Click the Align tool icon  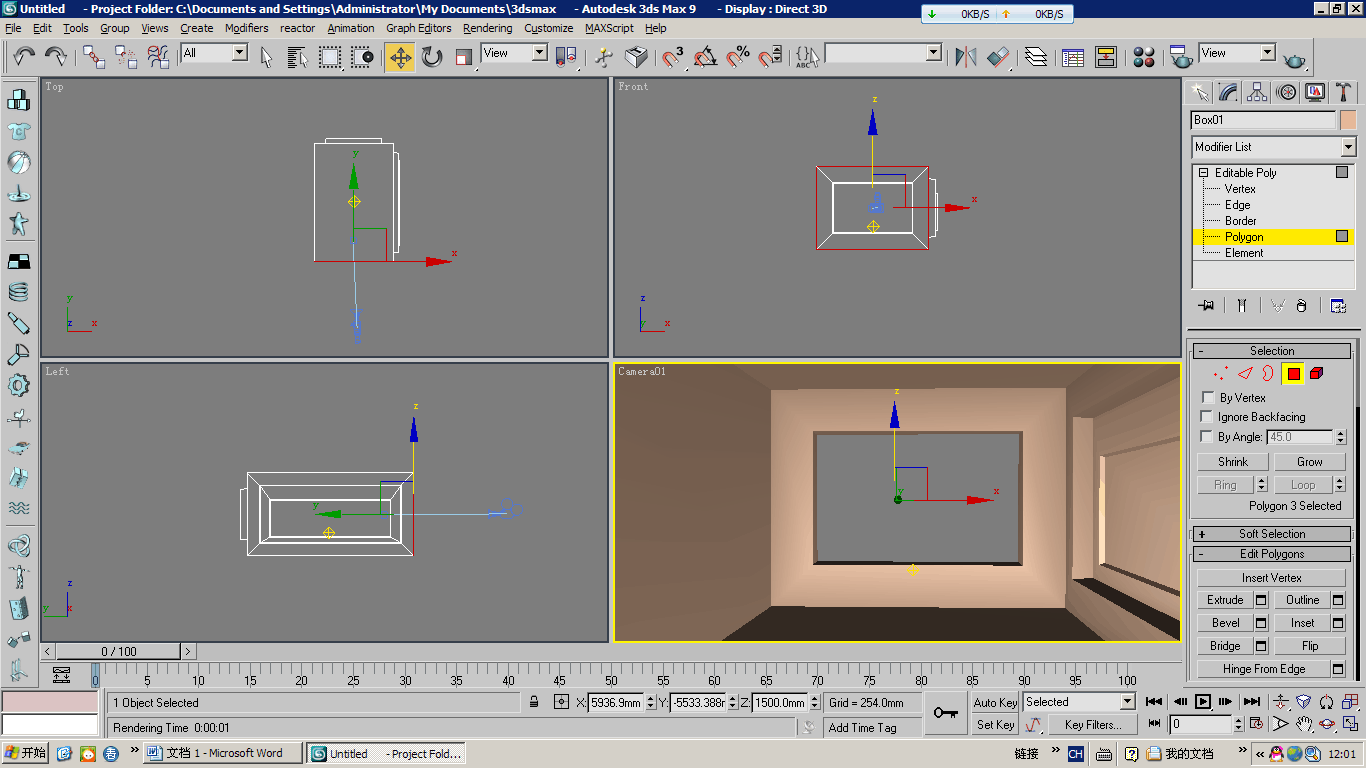coord(998,56)
